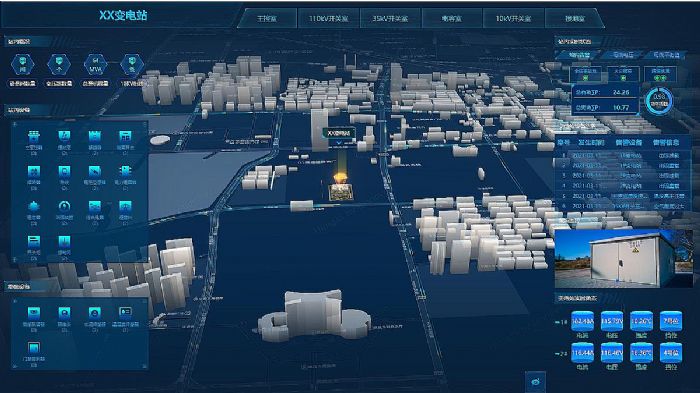Open the 10kV开关室 tab
This screenshot has width=700, height=393.
513,18
